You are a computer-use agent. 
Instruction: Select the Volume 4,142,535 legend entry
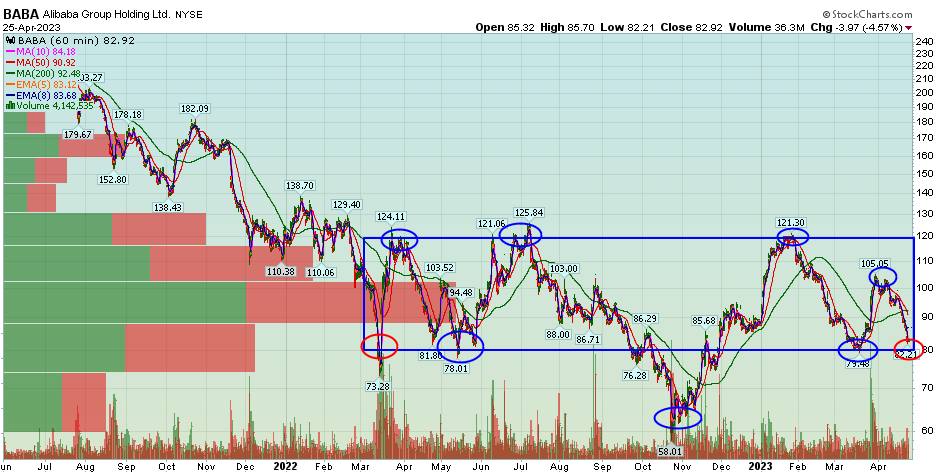49,105
